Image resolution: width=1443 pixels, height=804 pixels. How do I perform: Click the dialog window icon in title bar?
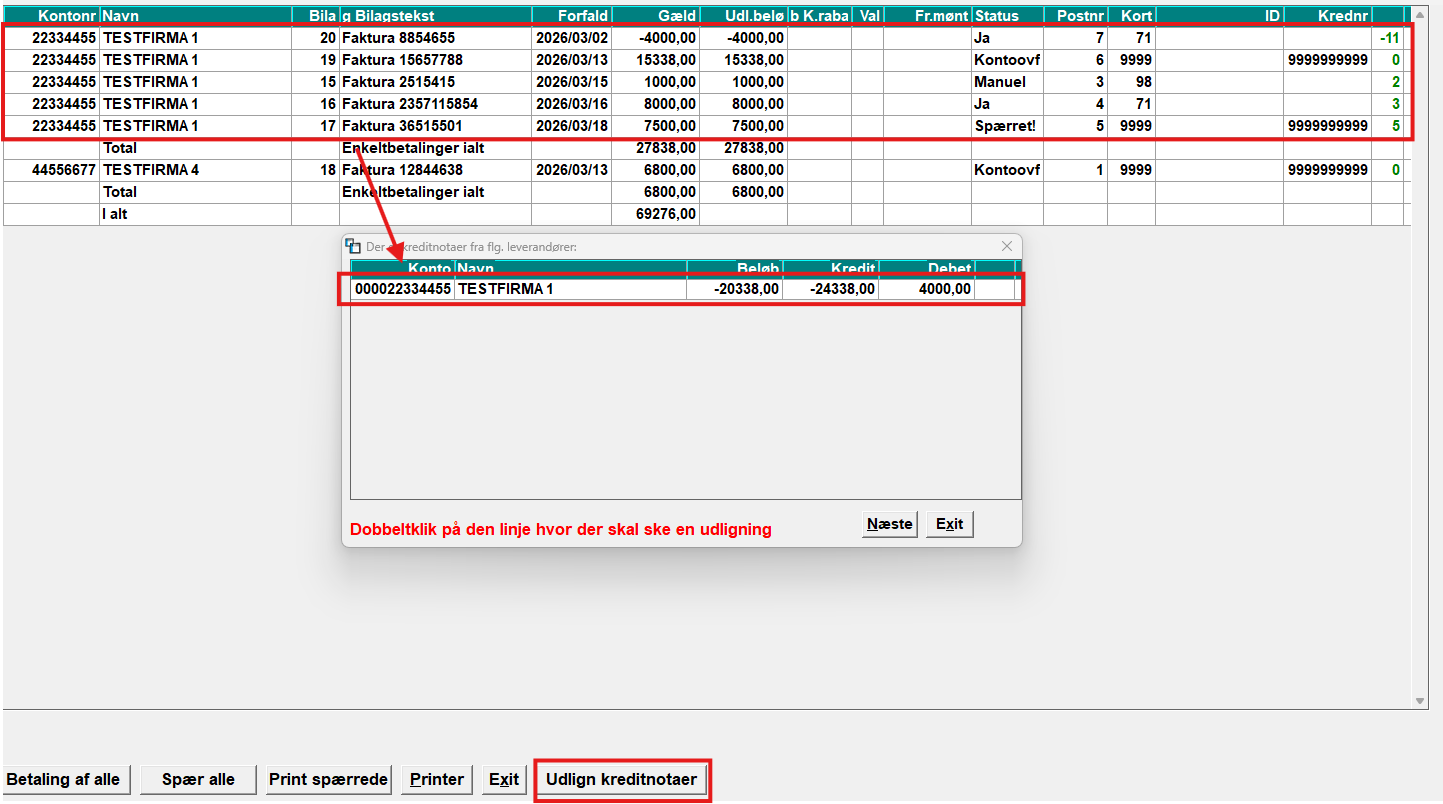point(353,246)
